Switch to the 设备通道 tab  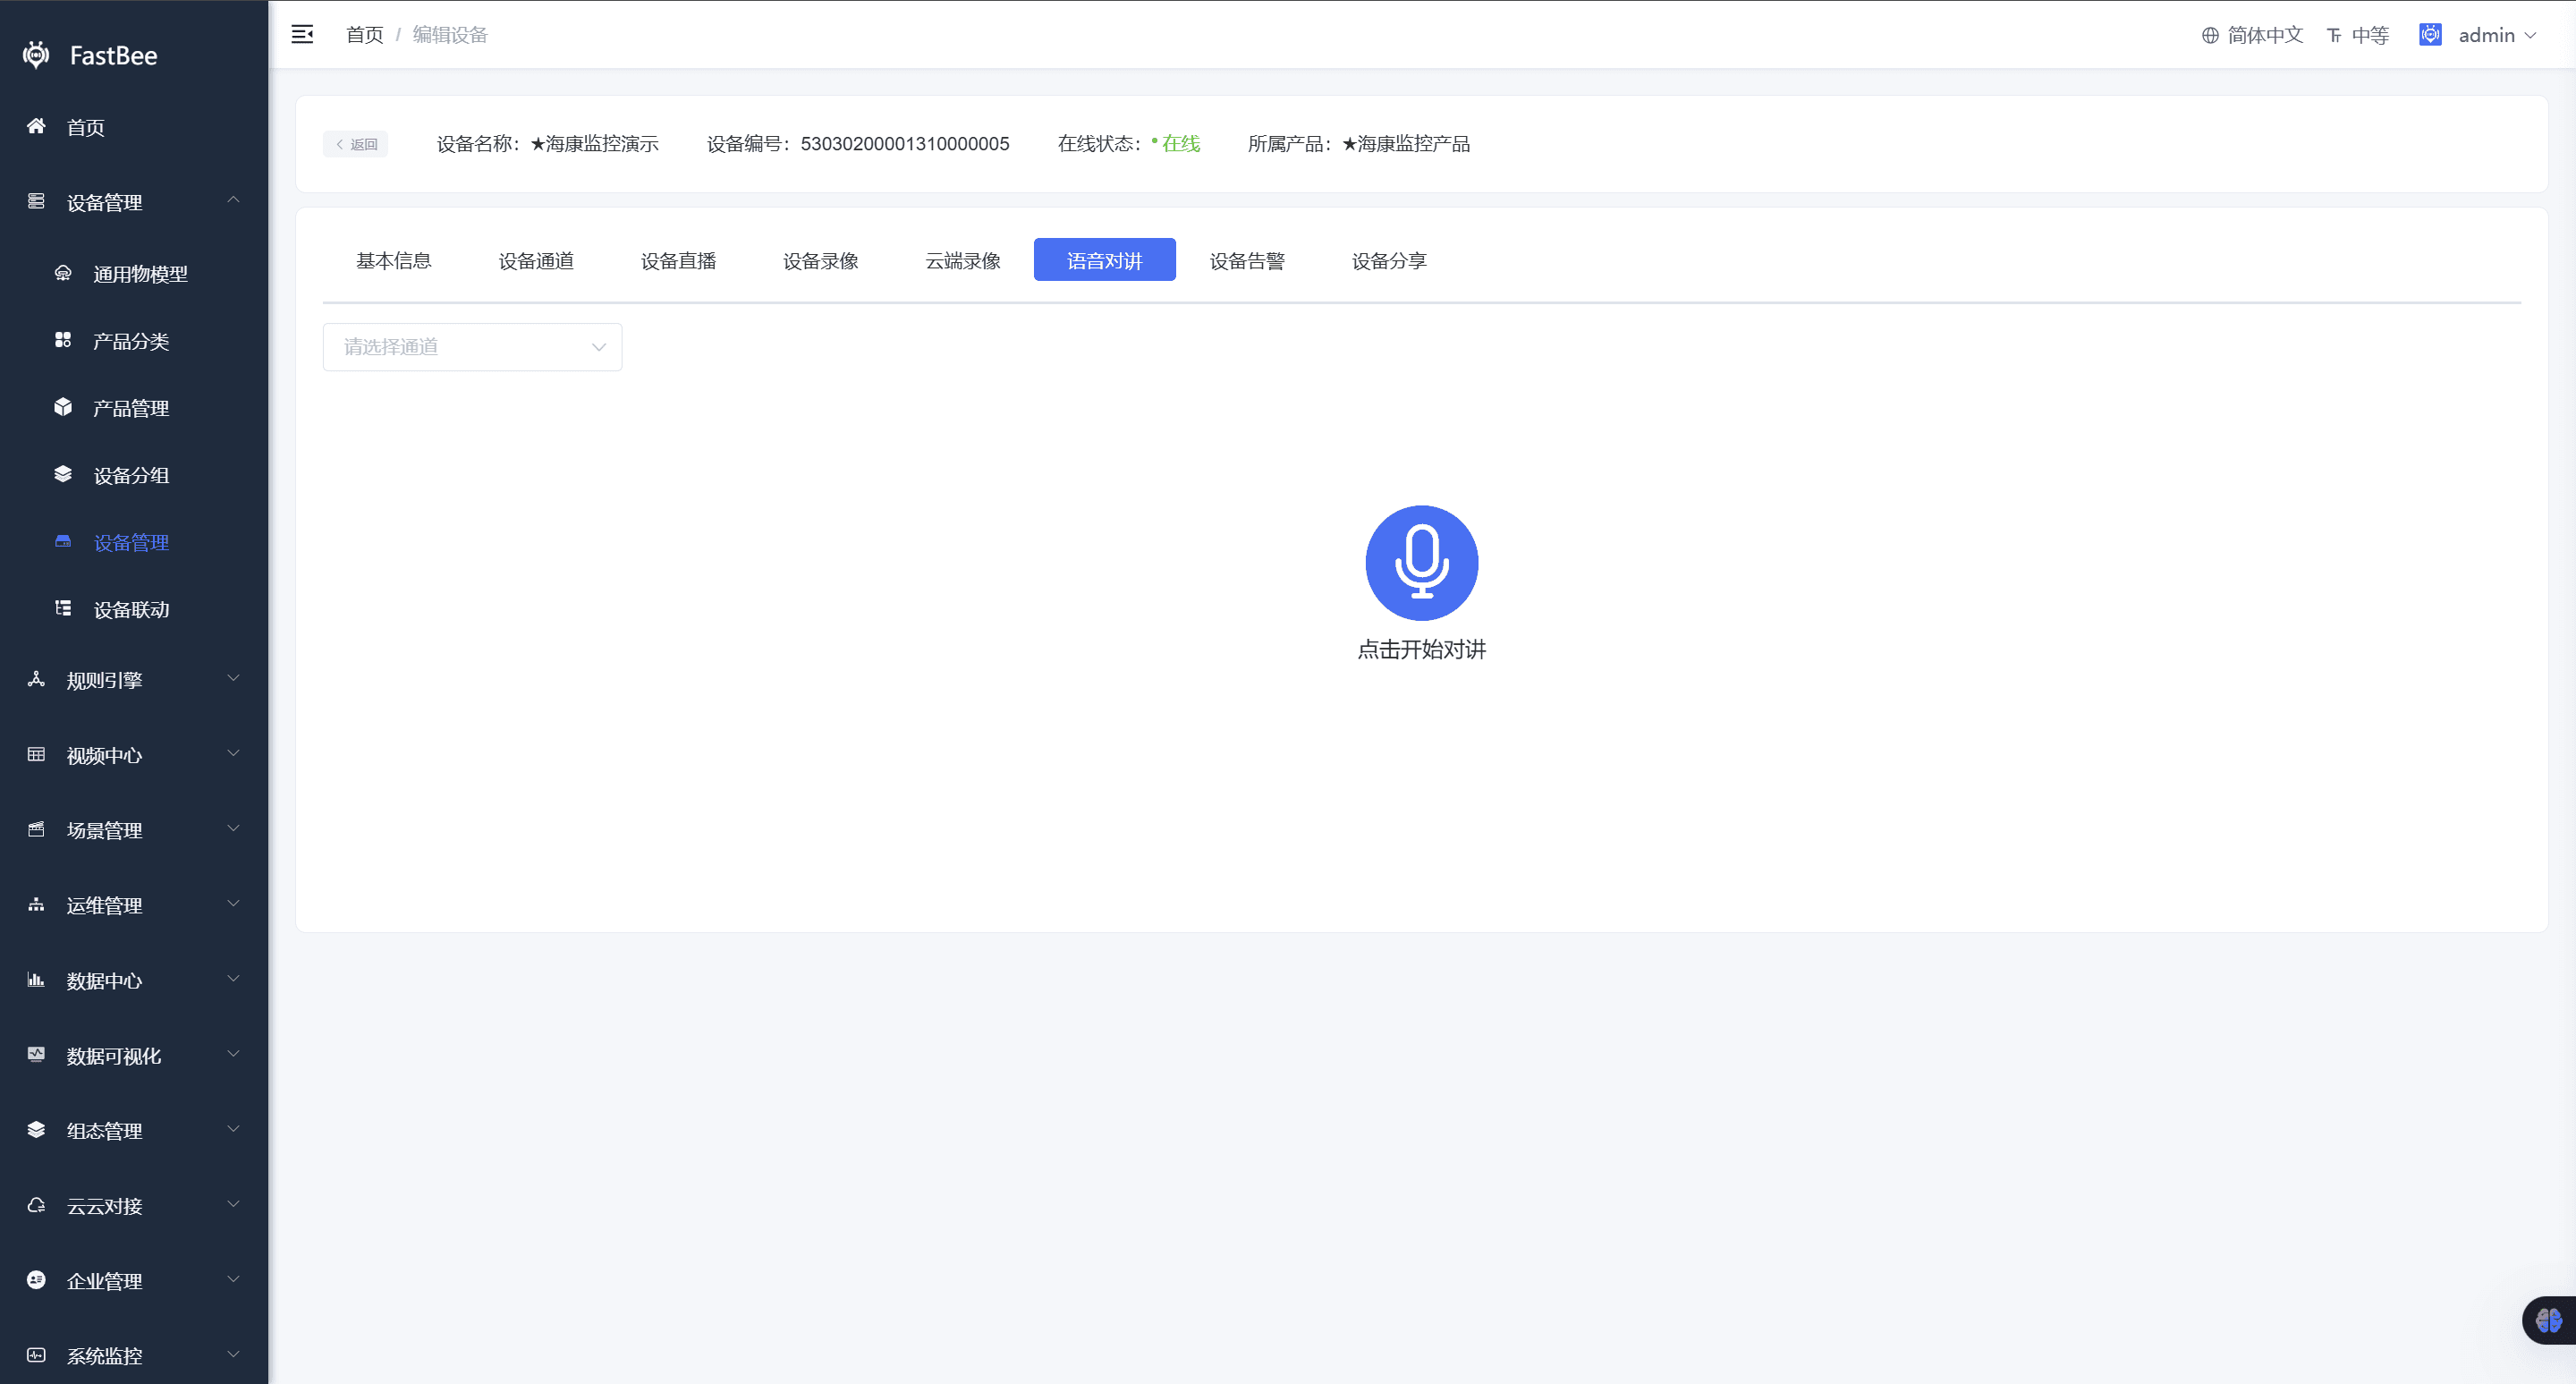536,260
